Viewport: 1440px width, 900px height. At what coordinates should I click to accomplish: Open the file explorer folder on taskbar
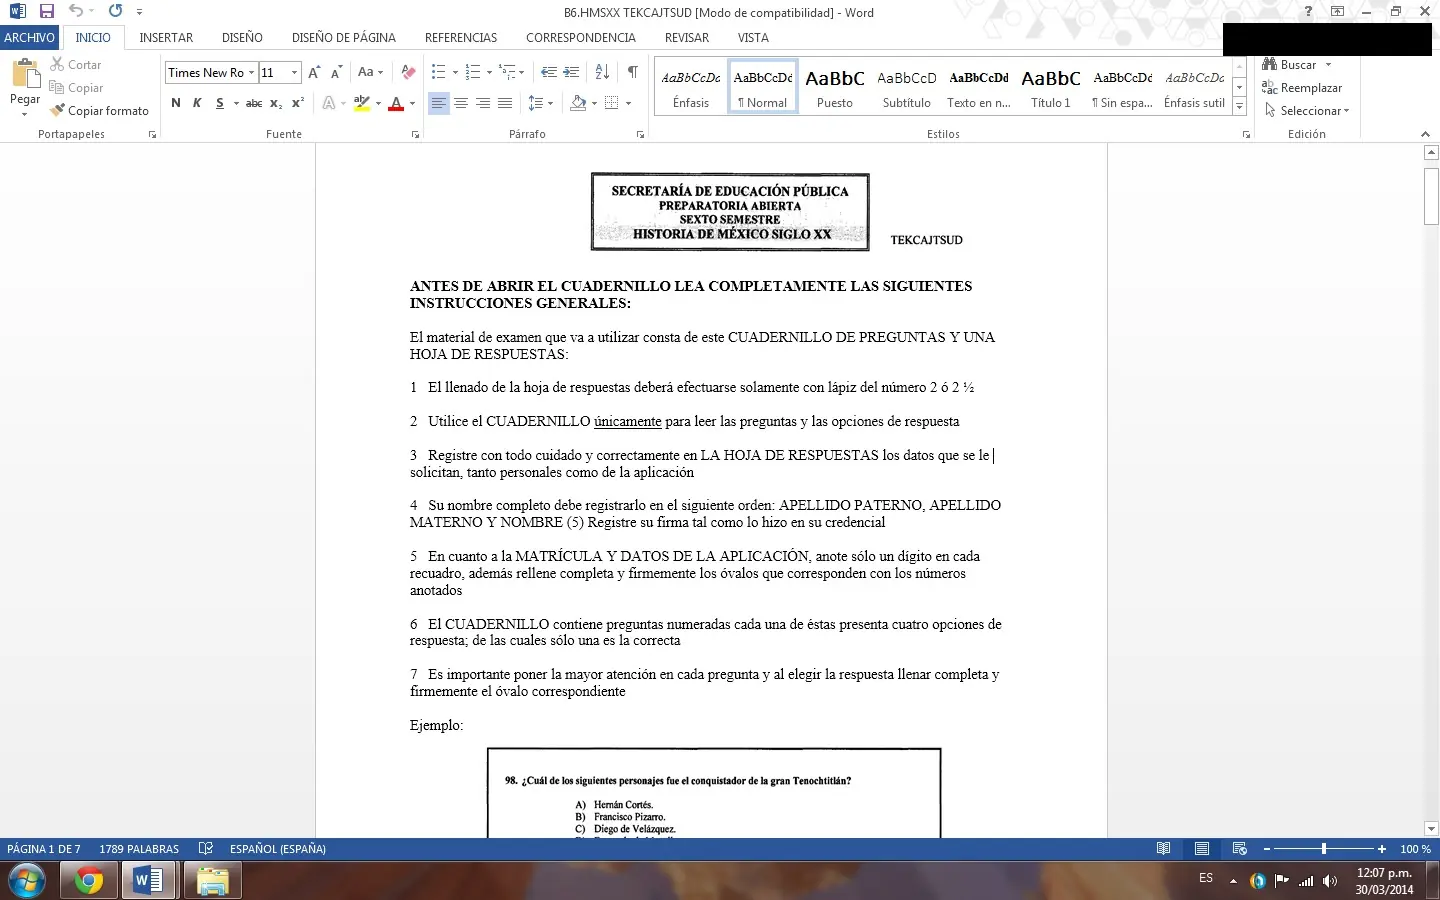tap(212, 881)
